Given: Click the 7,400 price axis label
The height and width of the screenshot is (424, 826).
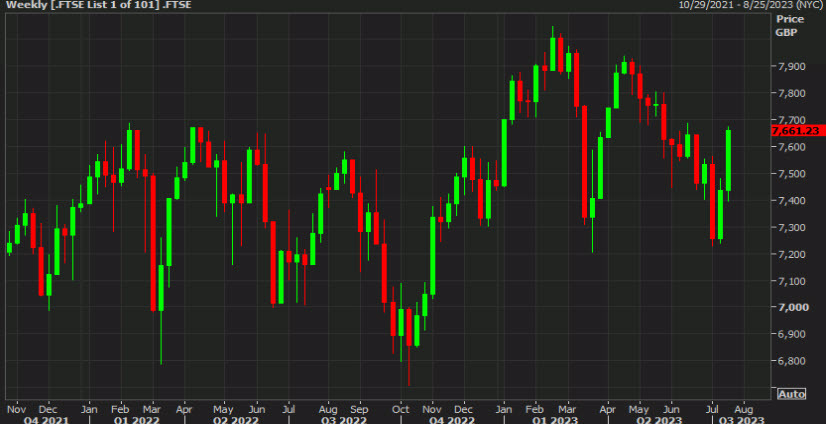Looking at the screenshot, I should pos(791,201).
